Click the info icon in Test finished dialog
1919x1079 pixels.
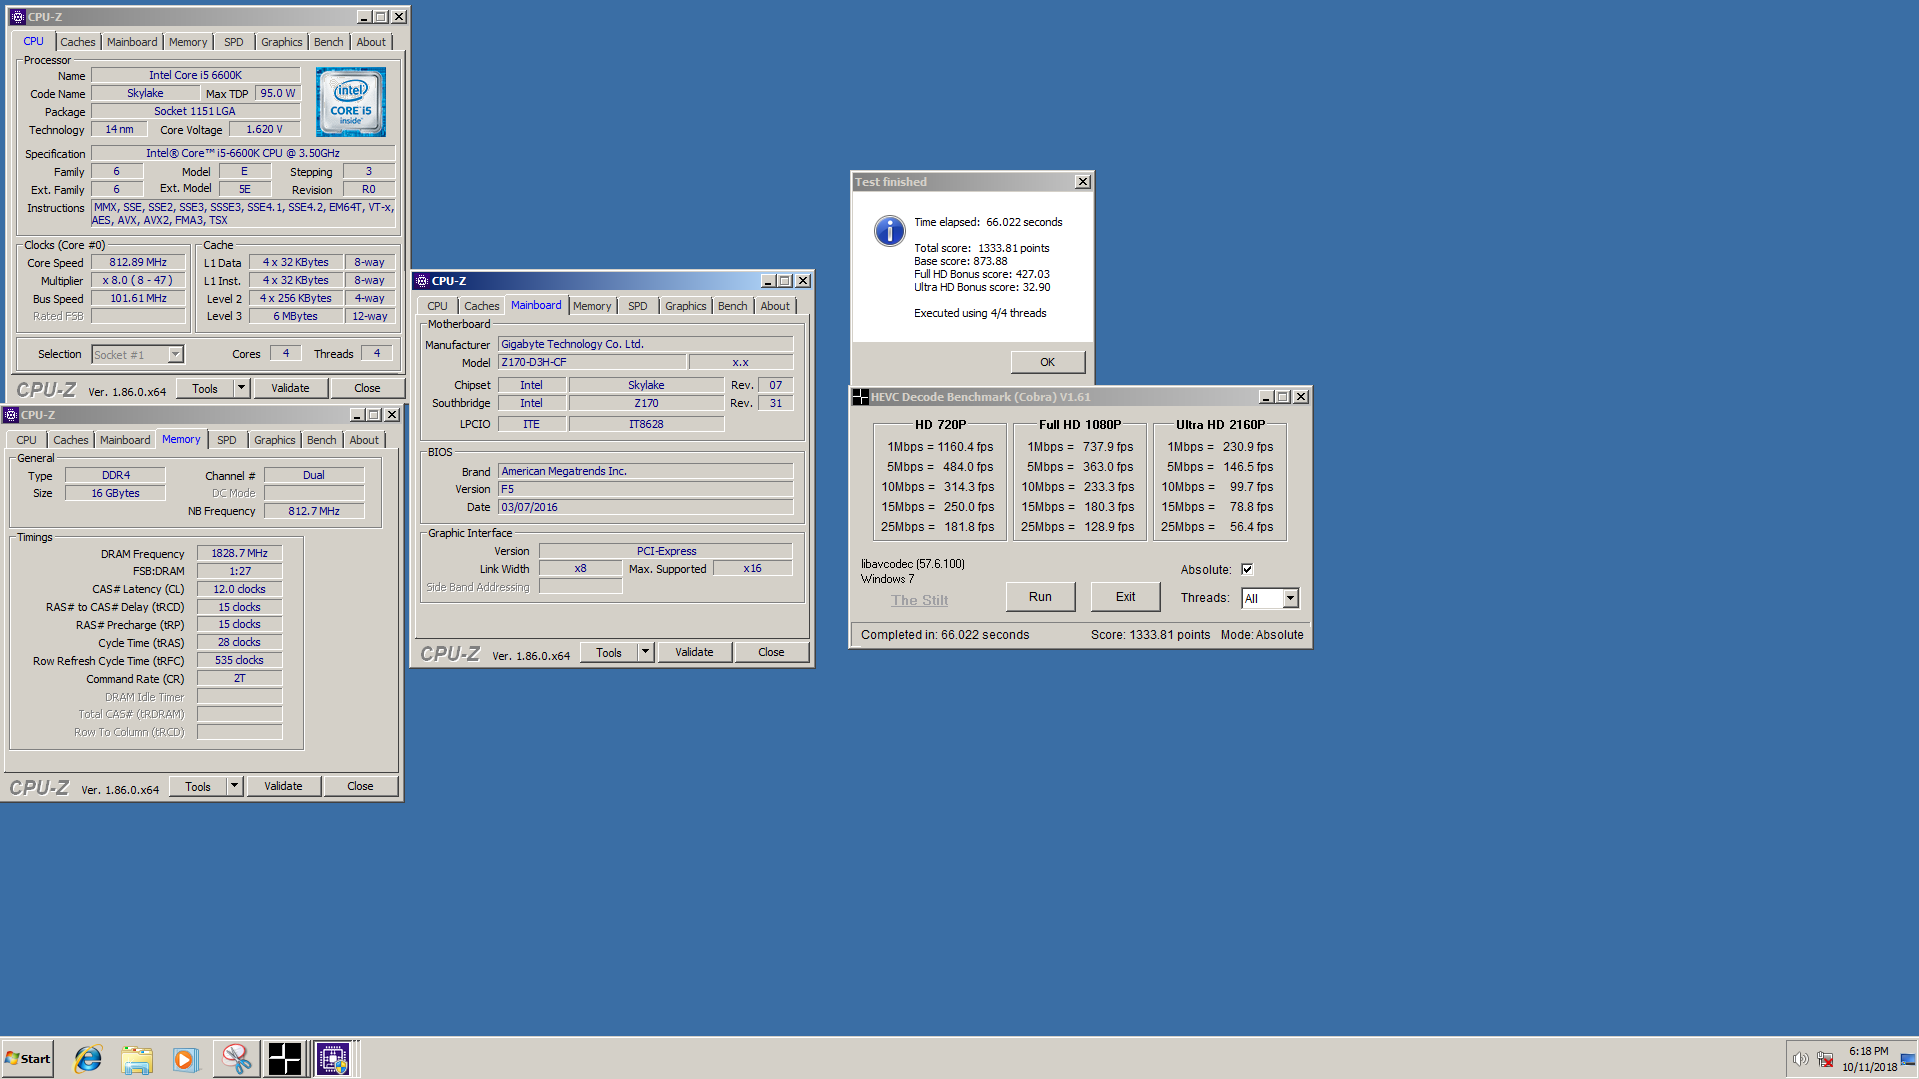(x=889, y=231)
